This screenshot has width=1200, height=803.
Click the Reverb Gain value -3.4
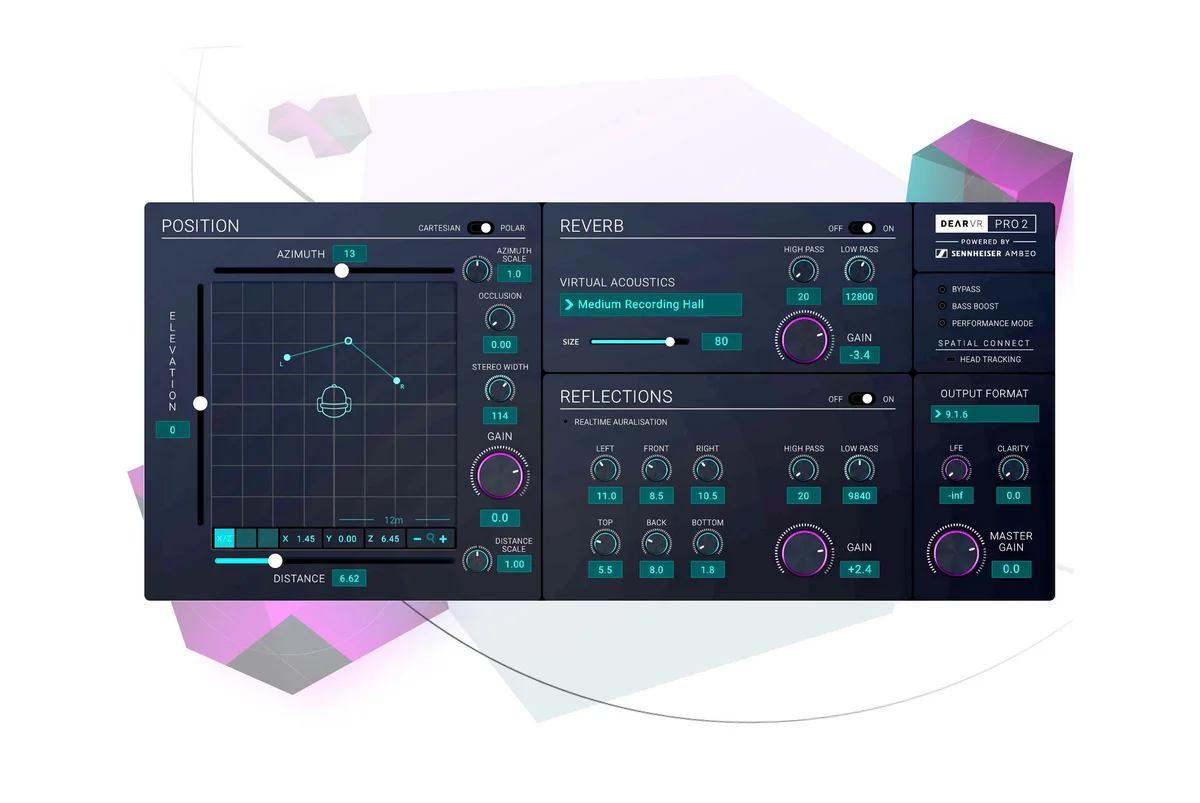[860, 355]
